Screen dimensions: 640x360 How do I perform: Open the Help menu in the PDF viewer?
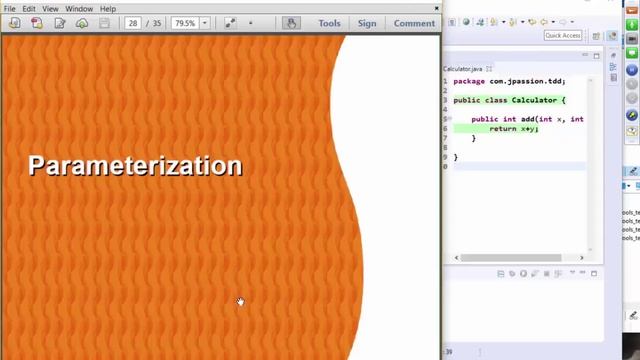[x=108, y=9]
